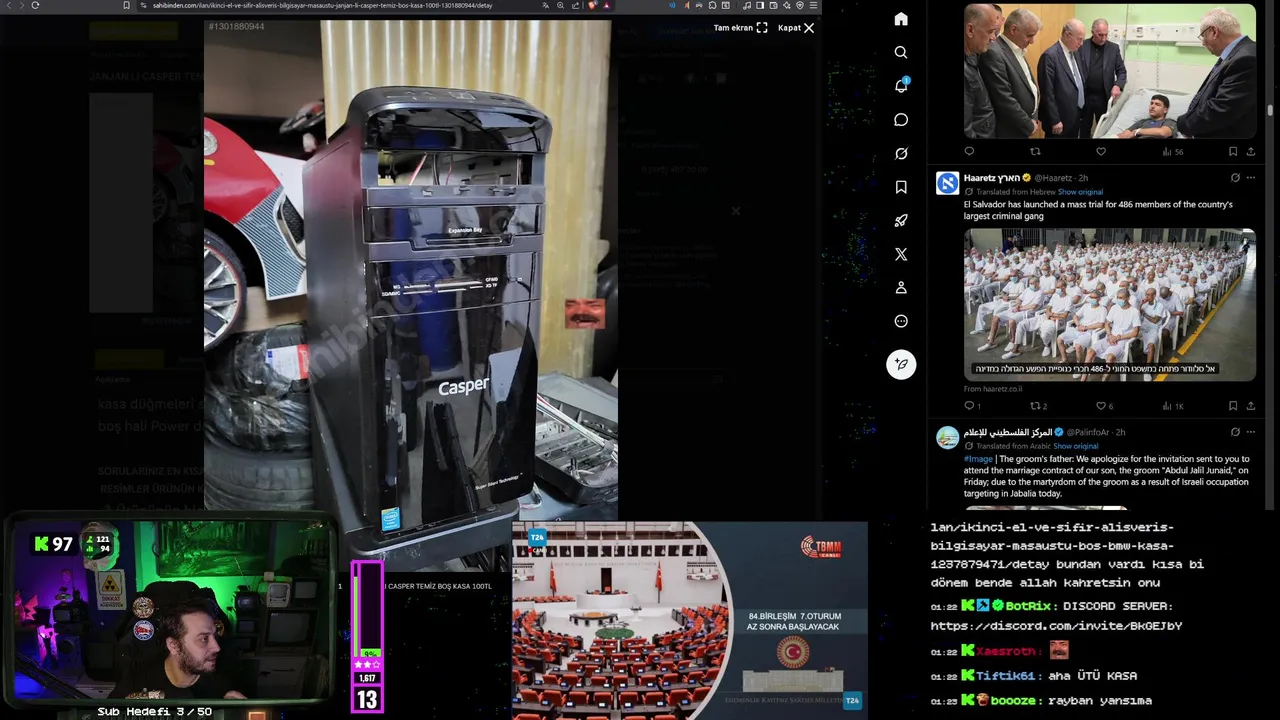Open the Brave shield icon

coord(592,5)
